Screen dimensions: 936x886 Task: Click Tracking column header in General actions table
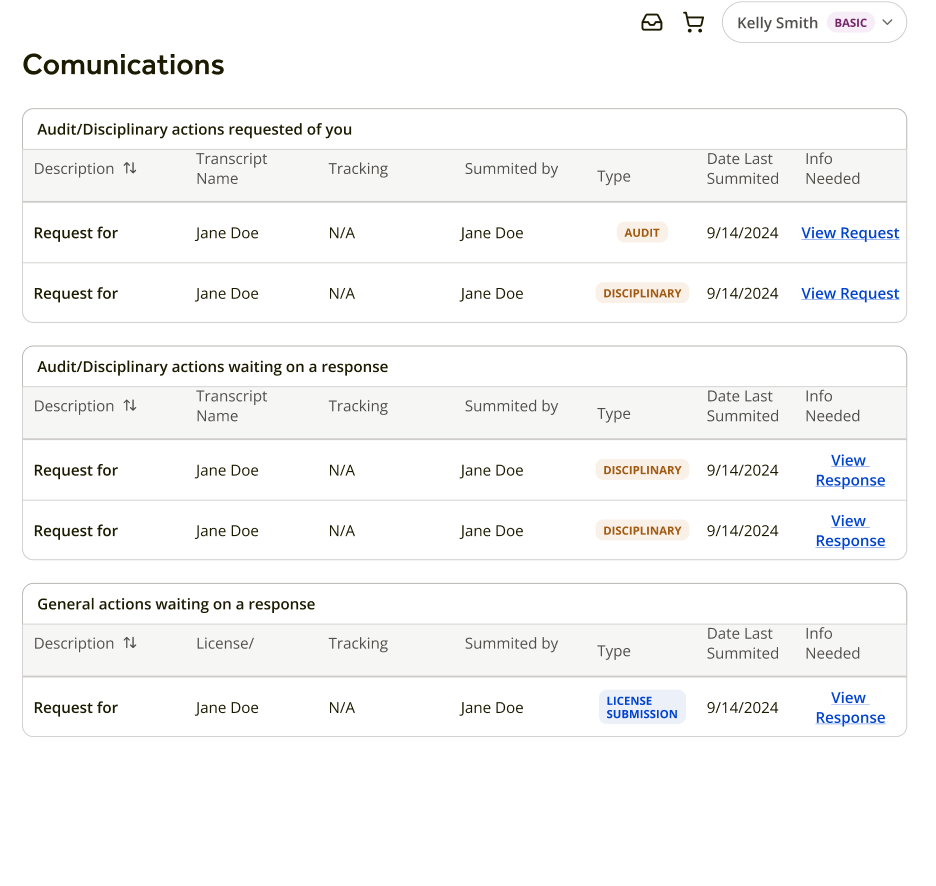(358, 643)
